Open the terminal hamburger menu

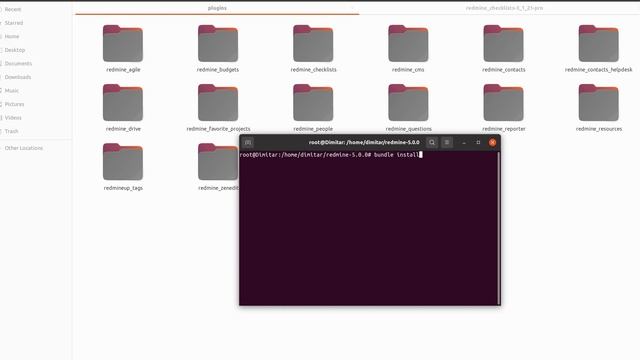coord(447,142)
